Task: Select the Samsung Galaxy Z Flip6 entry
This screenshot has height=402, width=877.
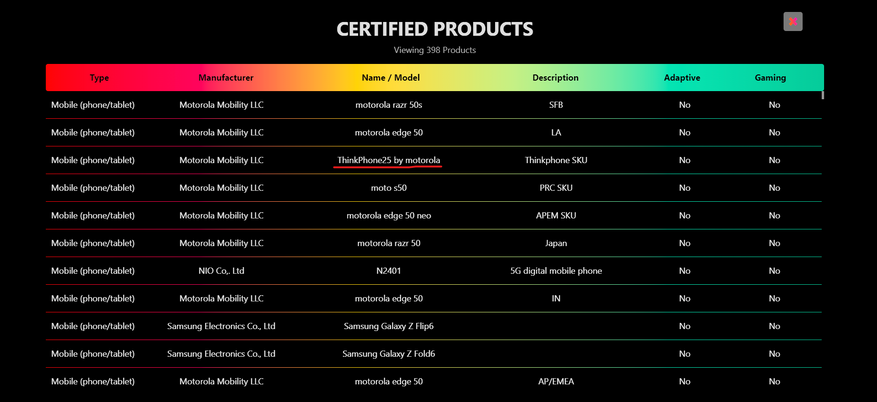Action: [x=389, y=326]
